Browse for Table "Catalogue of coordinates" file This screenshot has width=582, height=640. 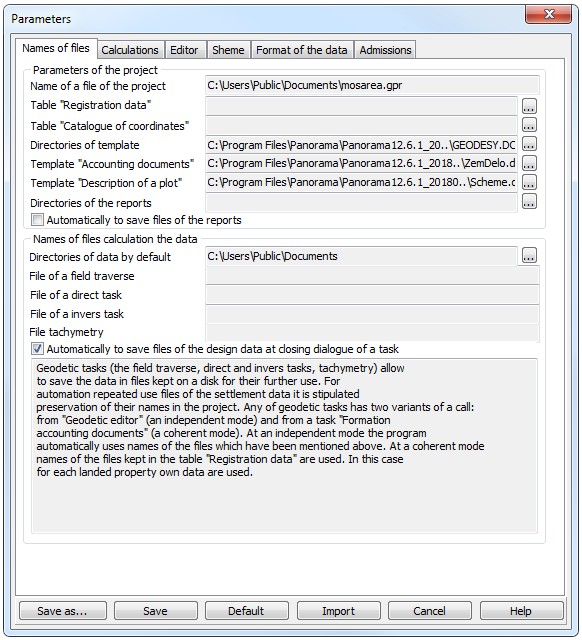click(529, 125)
